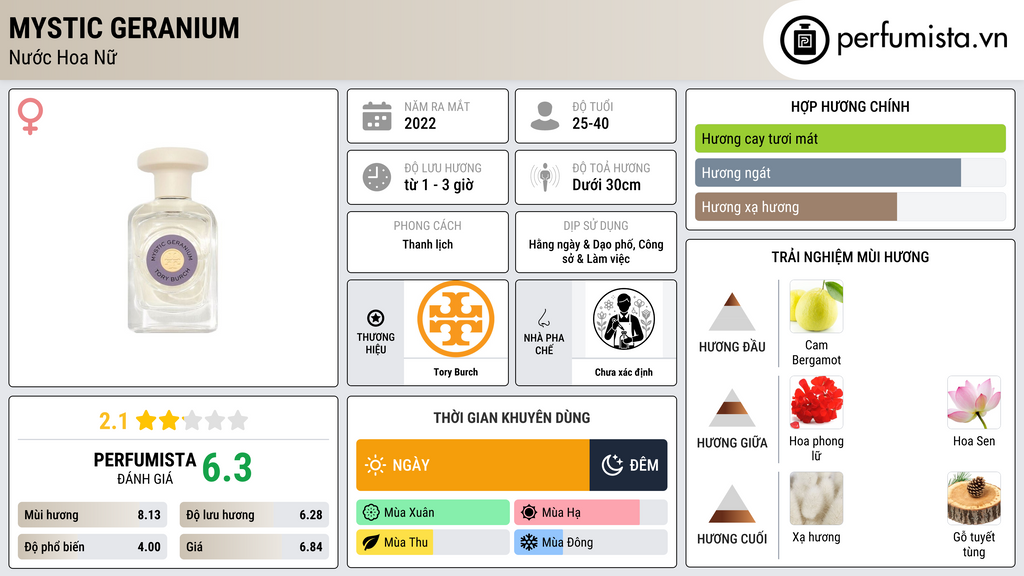Viewport: 1024px width, 576px height.
Task: Click the dark Đêm nighttime bar
Action: click(x=628, y=465)
